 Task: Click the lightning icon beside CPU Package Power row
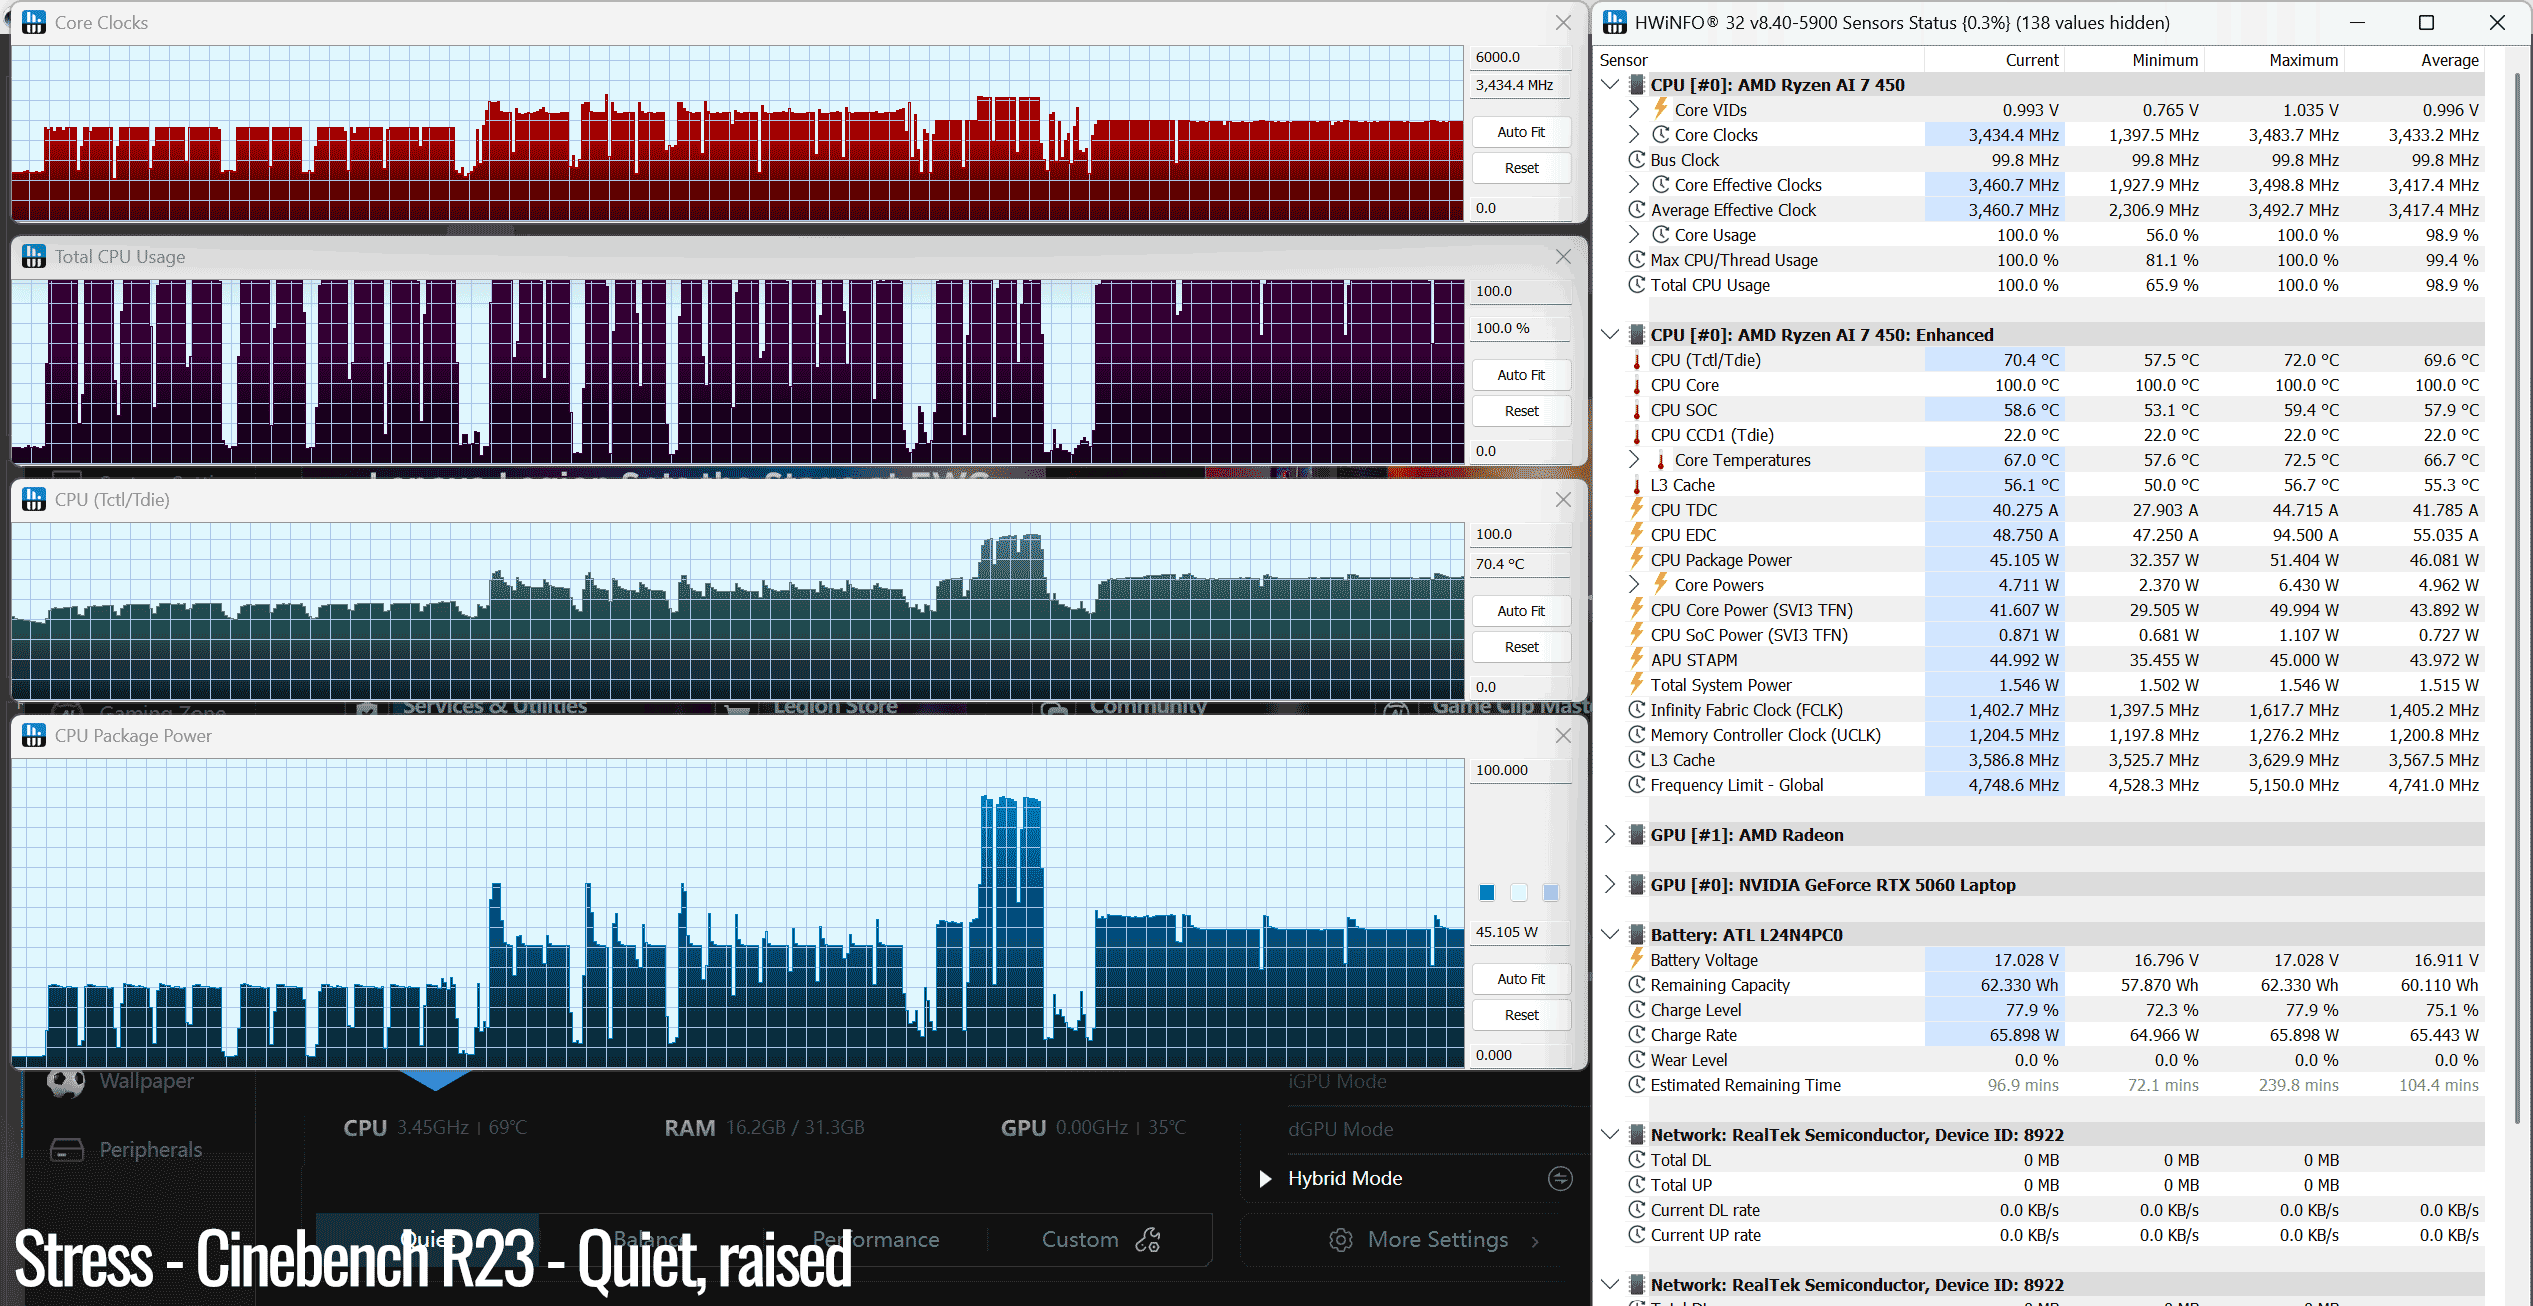[x=1637, y=559]
